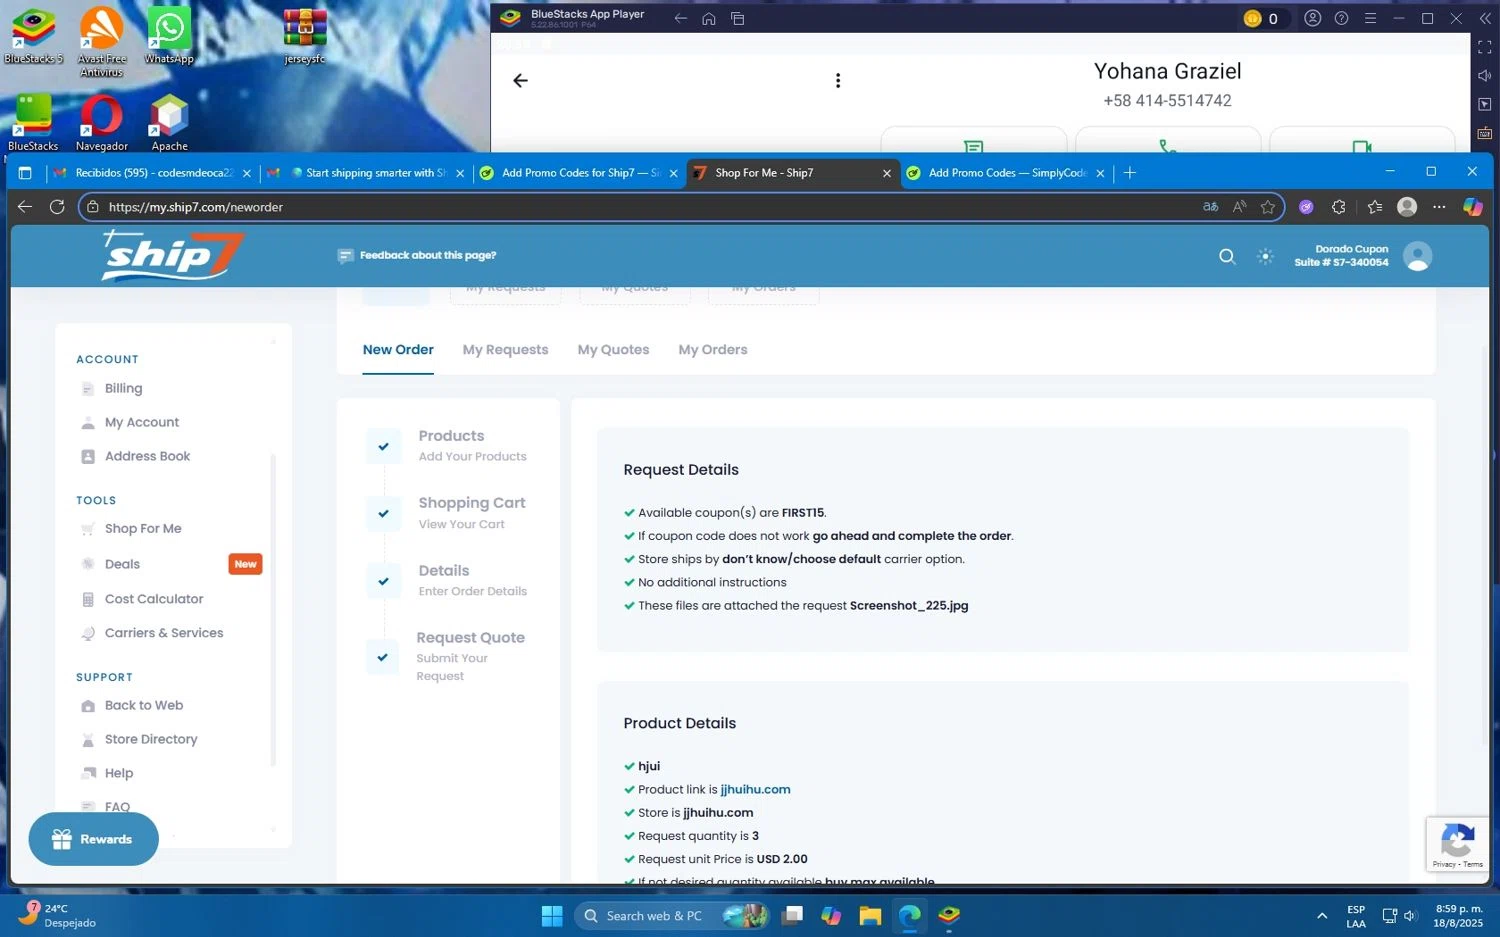Click the Rewards gift button
The height and width of the screenshot is (937, 1500).
pyautogui.click(x=93, y=839)
